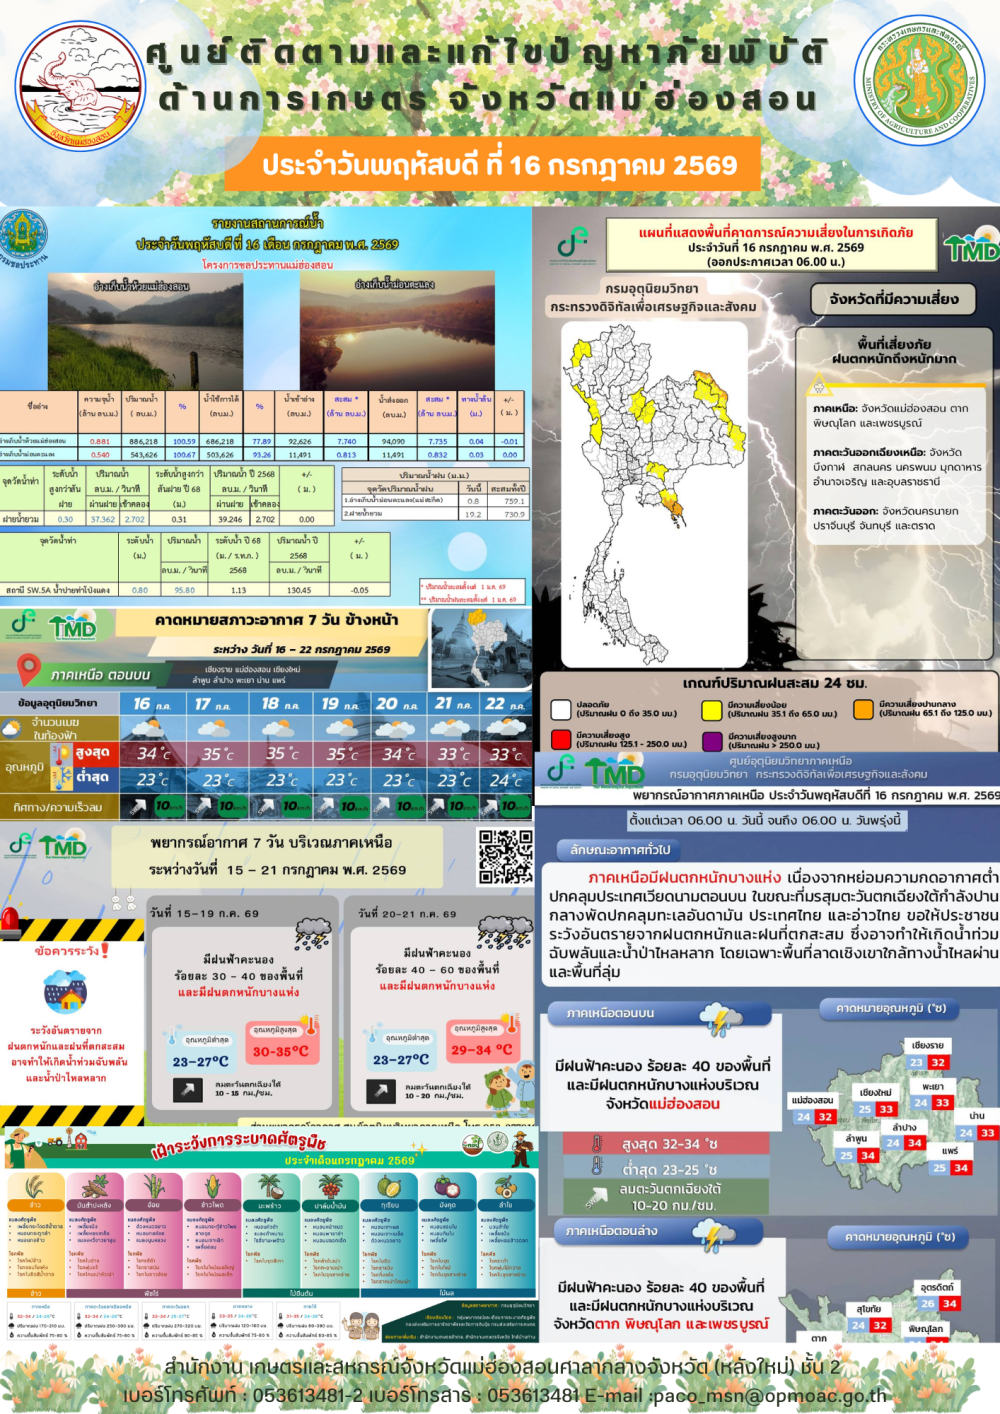This screenshot has width=1000, height=1414.
Task: Click the wind direction arrow for 15–19 ก.ค. 69
Action: pyautogui.click(x=187, y=1090)
